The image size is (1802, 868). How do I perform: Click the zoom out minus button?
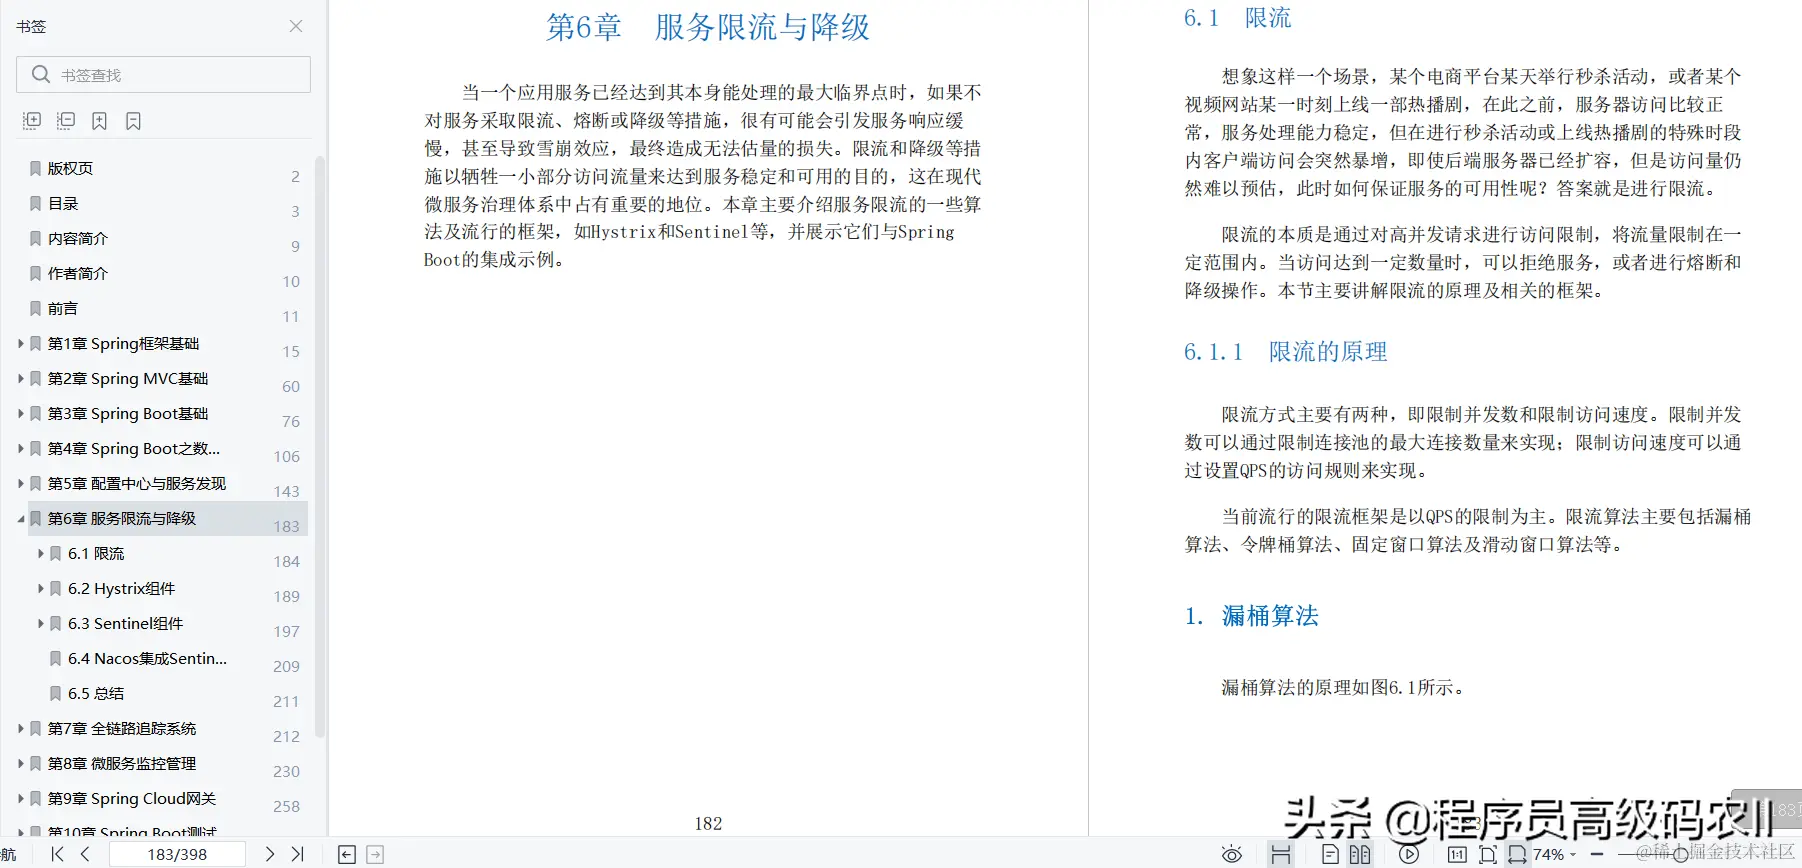pyautogui.click(x=1597, y=854)
